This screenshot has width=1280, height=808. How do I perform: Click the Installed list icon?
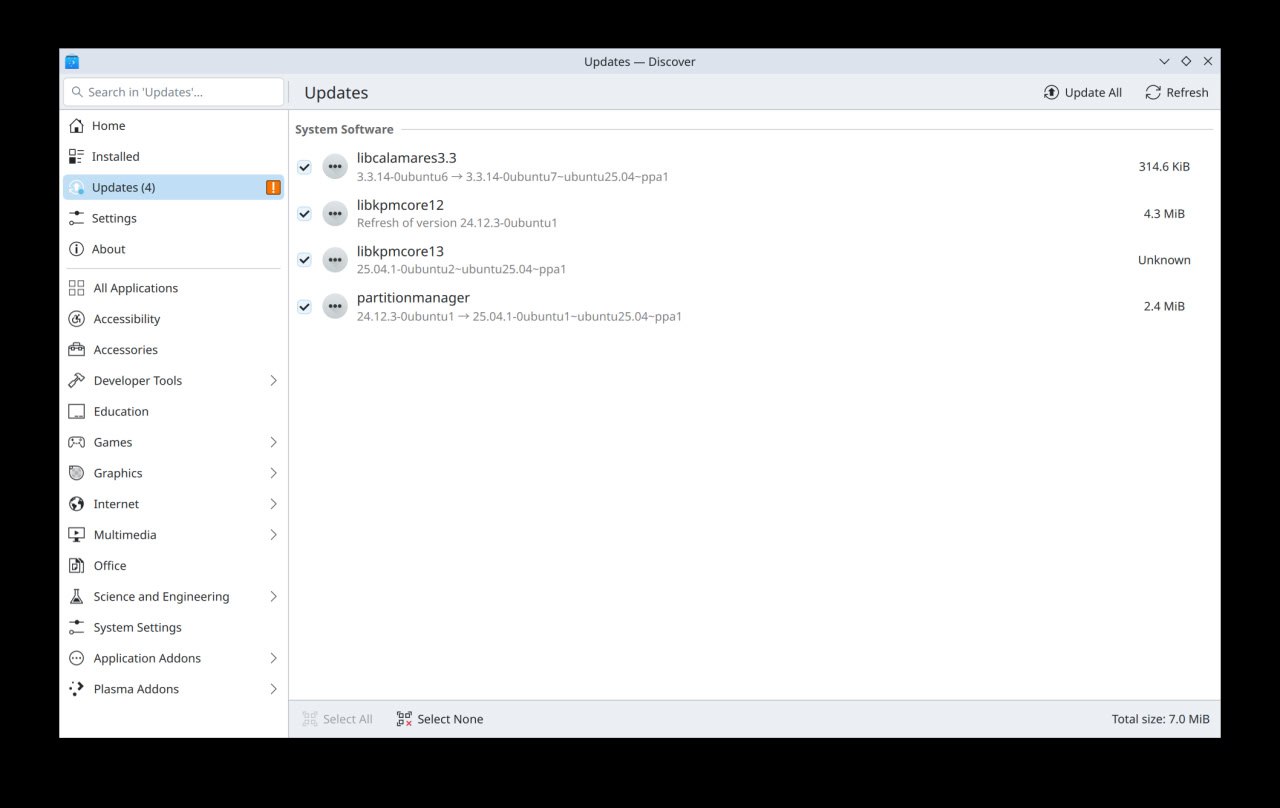pyautogui.click(x=76, y=157)
